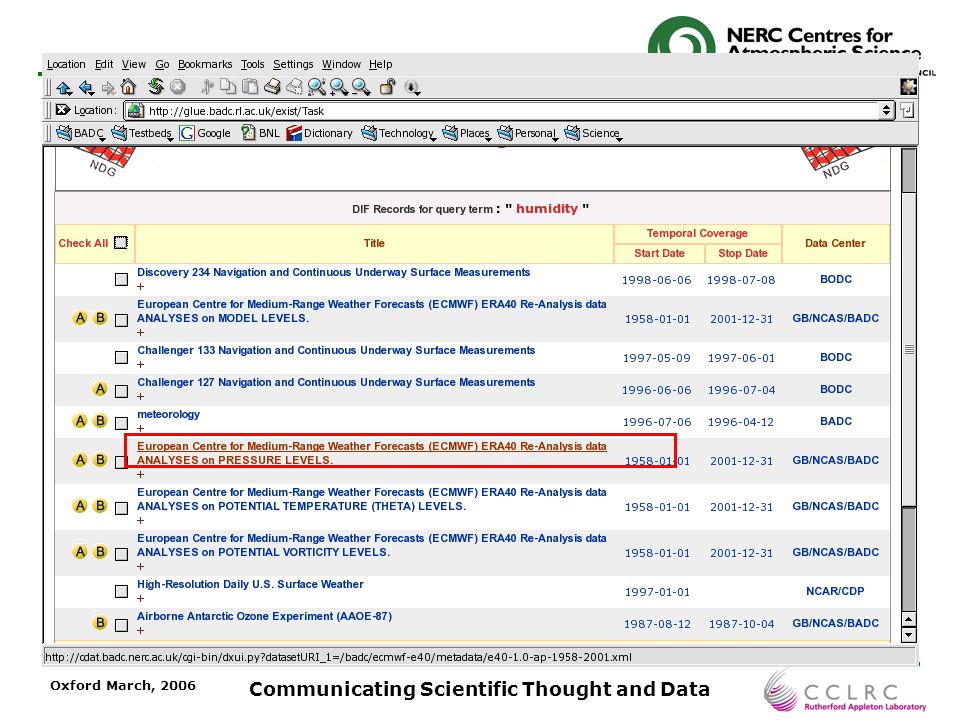Screen dimensions: 960x720
Task: Check the Discovery 234 Navigation record checkbox
Action: [x=121, y=280]
